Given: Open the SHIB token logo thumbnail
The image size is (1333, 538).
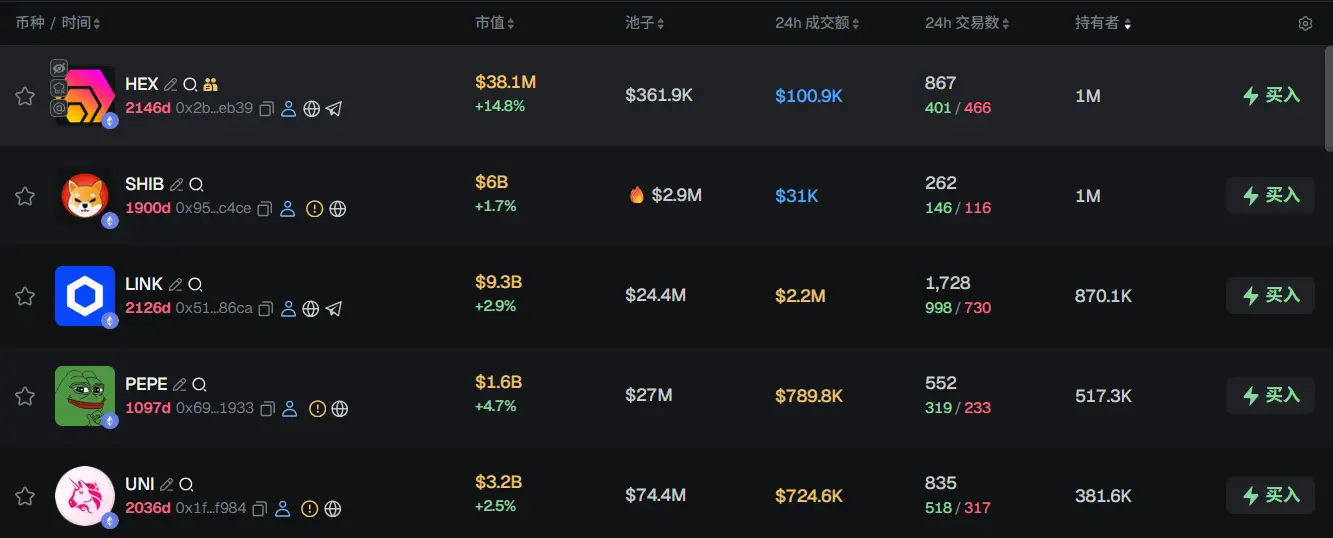Looking at the screenshot, I should point(86,196).
